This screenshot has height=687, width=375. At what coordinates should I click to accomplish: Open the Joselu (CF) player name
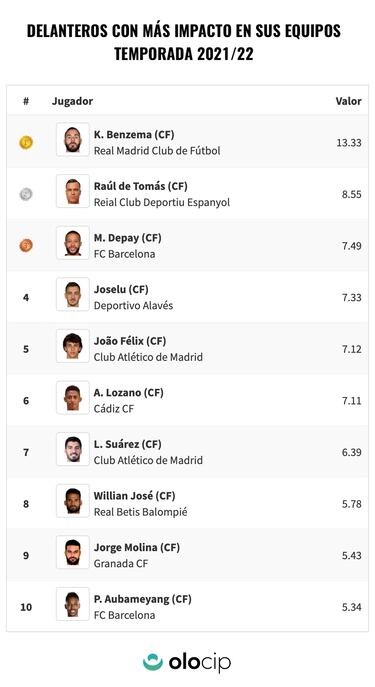click(121, 289)
